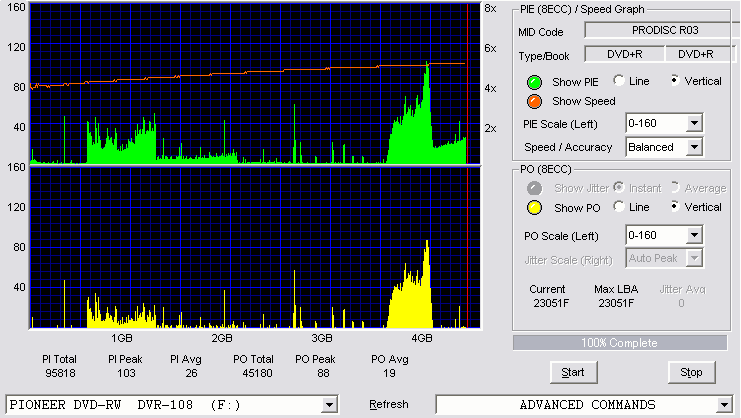
Task: Click the Refresh label
Action: pyautogui.click(x=388, y=405)
